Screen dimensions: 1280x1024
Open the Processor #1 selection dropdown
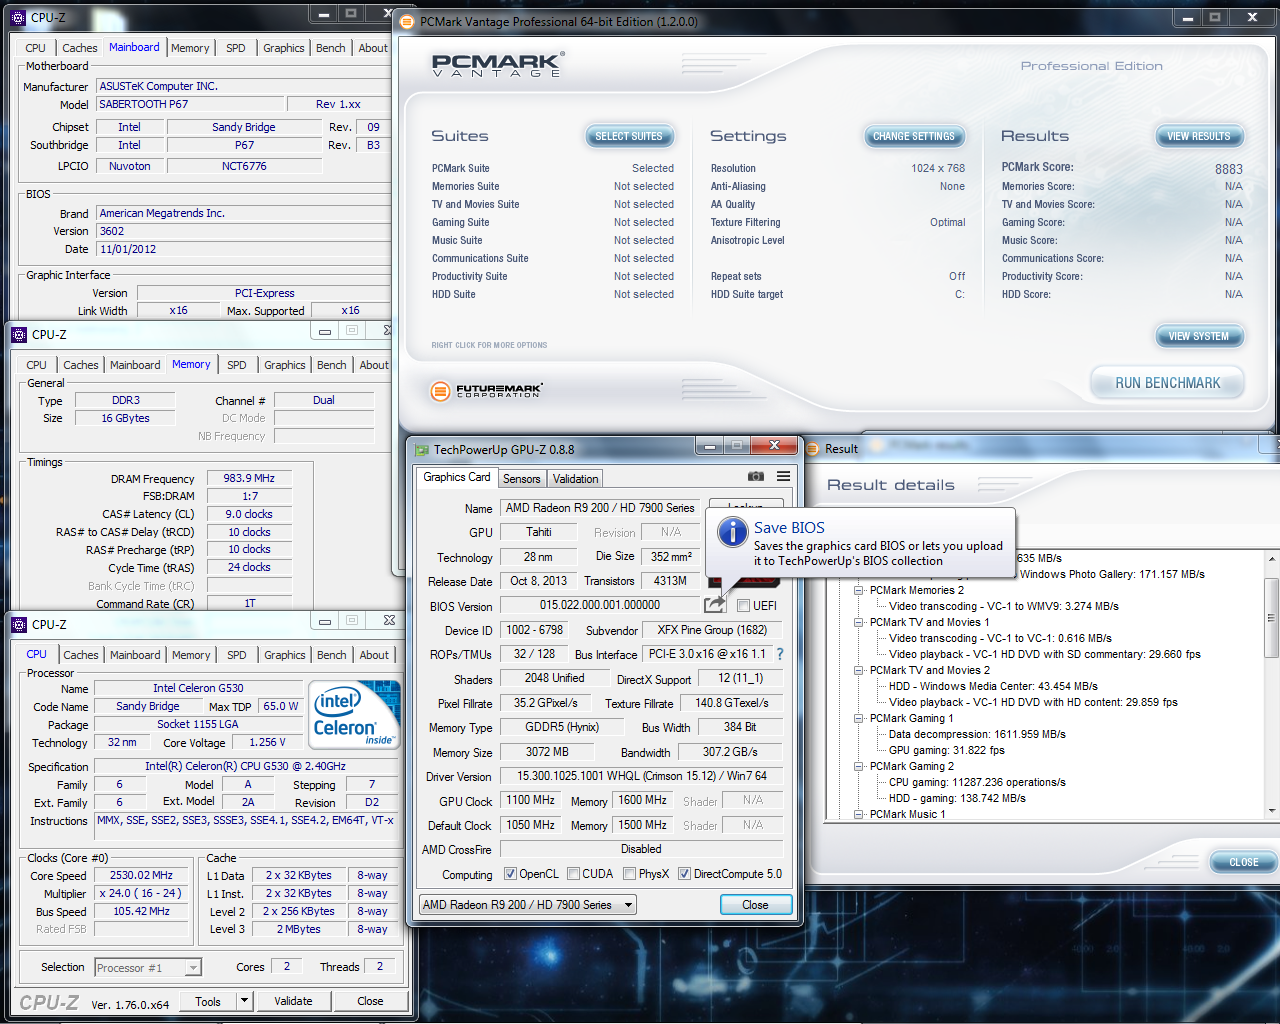pos(148,967)
